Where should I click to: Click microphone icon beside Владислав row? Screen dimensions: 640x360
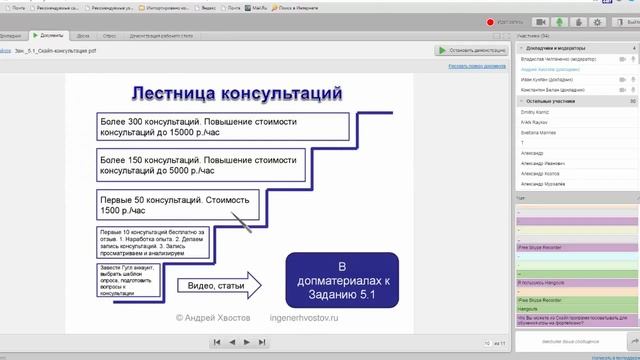pyautogui.click(x=633, y=59)
